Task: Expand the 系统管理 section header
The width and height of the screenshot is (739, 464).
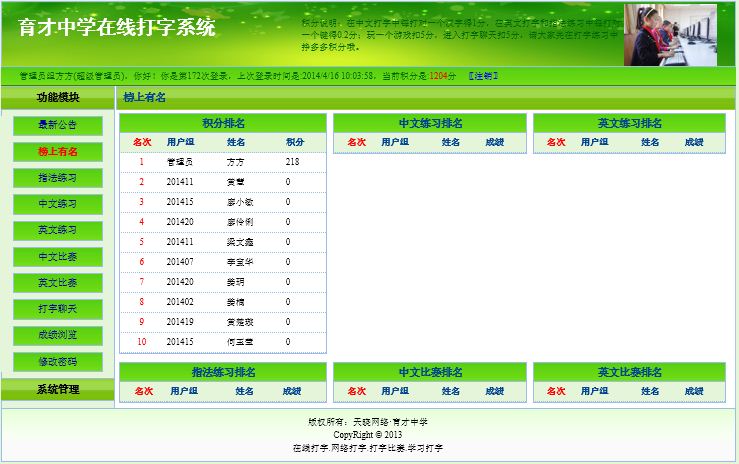Action: tap(57, 389)
